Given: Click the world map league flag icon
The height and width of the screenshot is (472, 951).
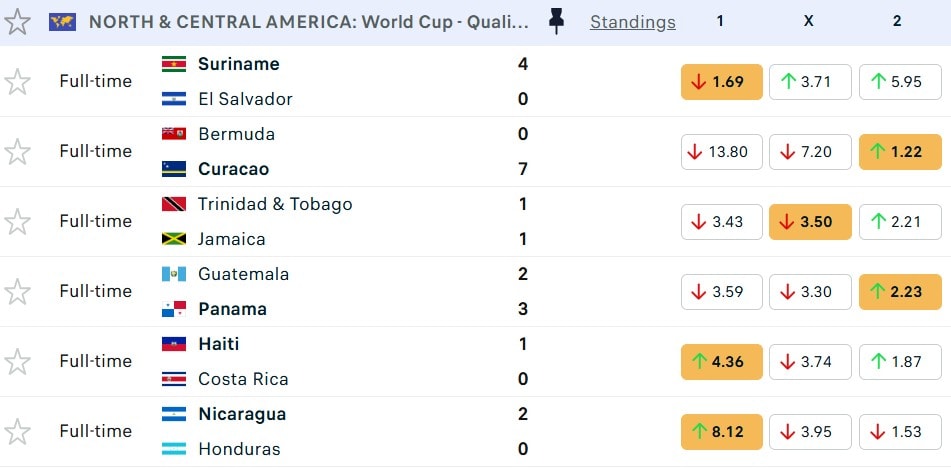Looking at the screenshot, I should [x=62, y=22].
